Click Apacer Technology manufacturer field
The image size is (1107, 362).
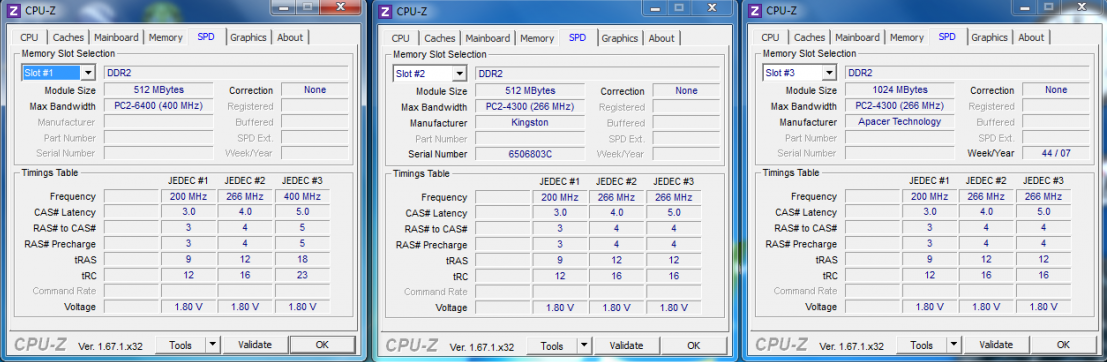point(900,122)
